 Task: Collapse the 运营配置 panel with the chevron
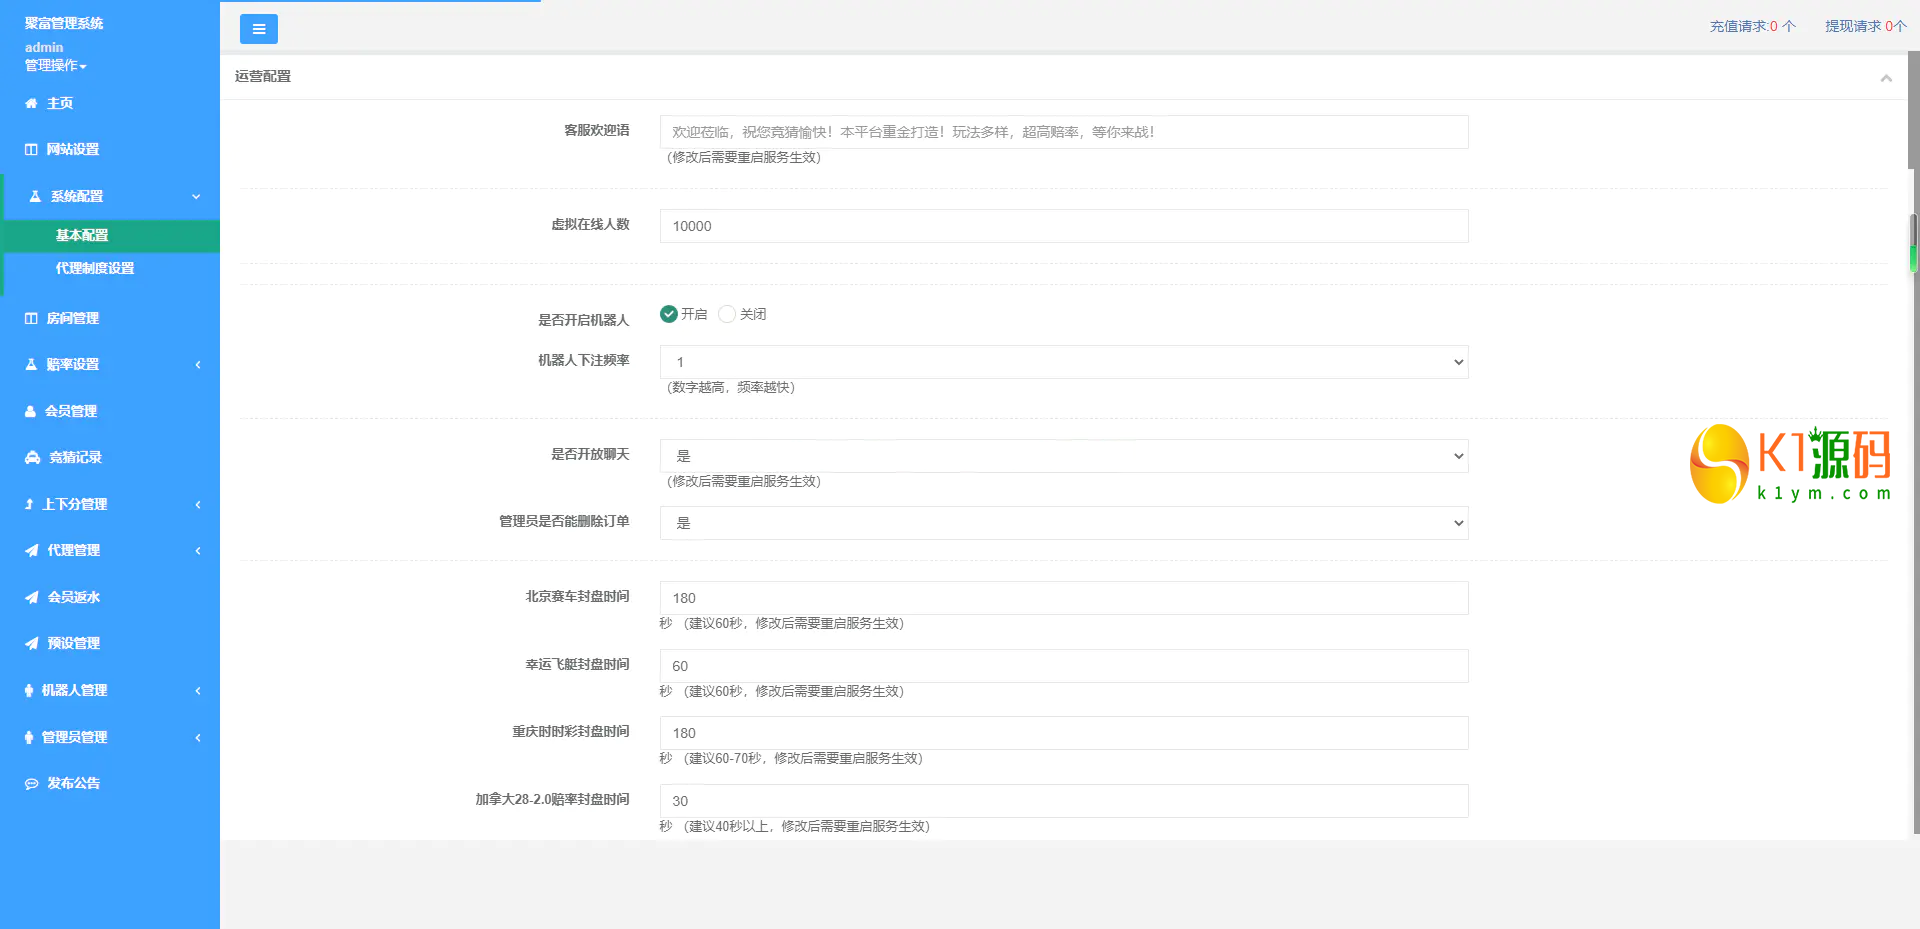point(1885,78)
